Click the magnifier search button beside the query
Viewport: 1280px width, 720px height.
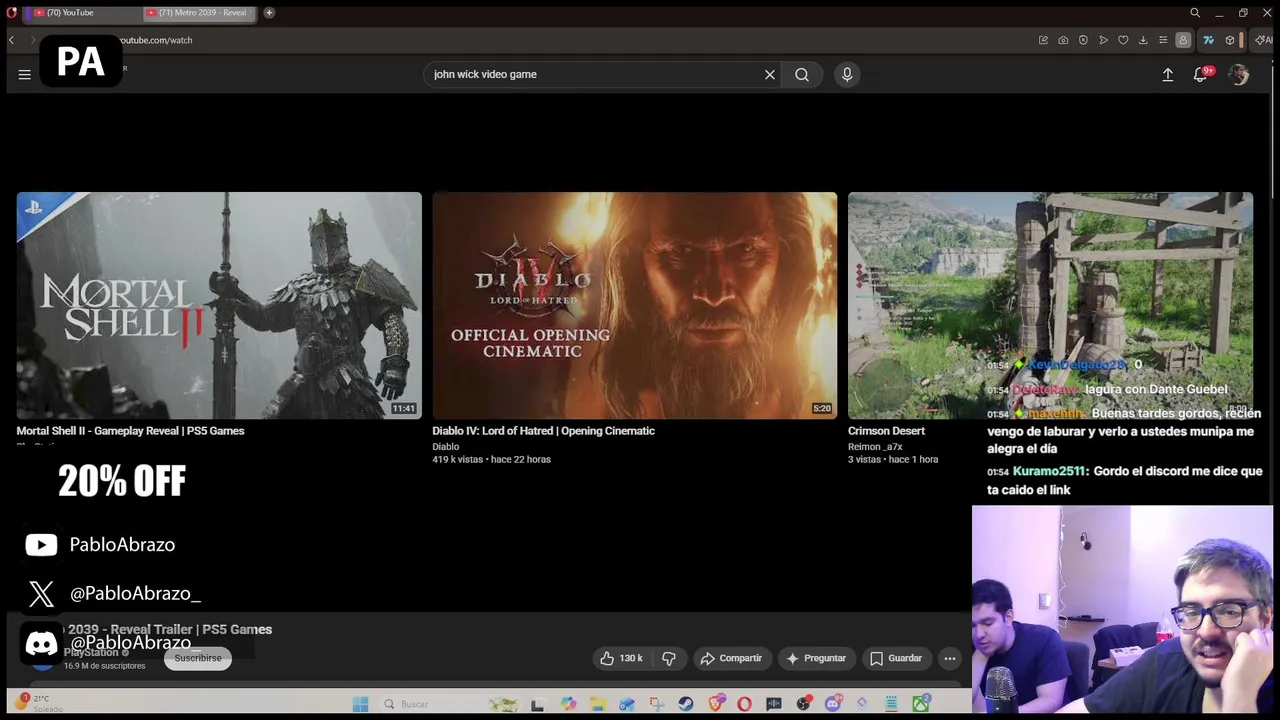click(802, 75)
